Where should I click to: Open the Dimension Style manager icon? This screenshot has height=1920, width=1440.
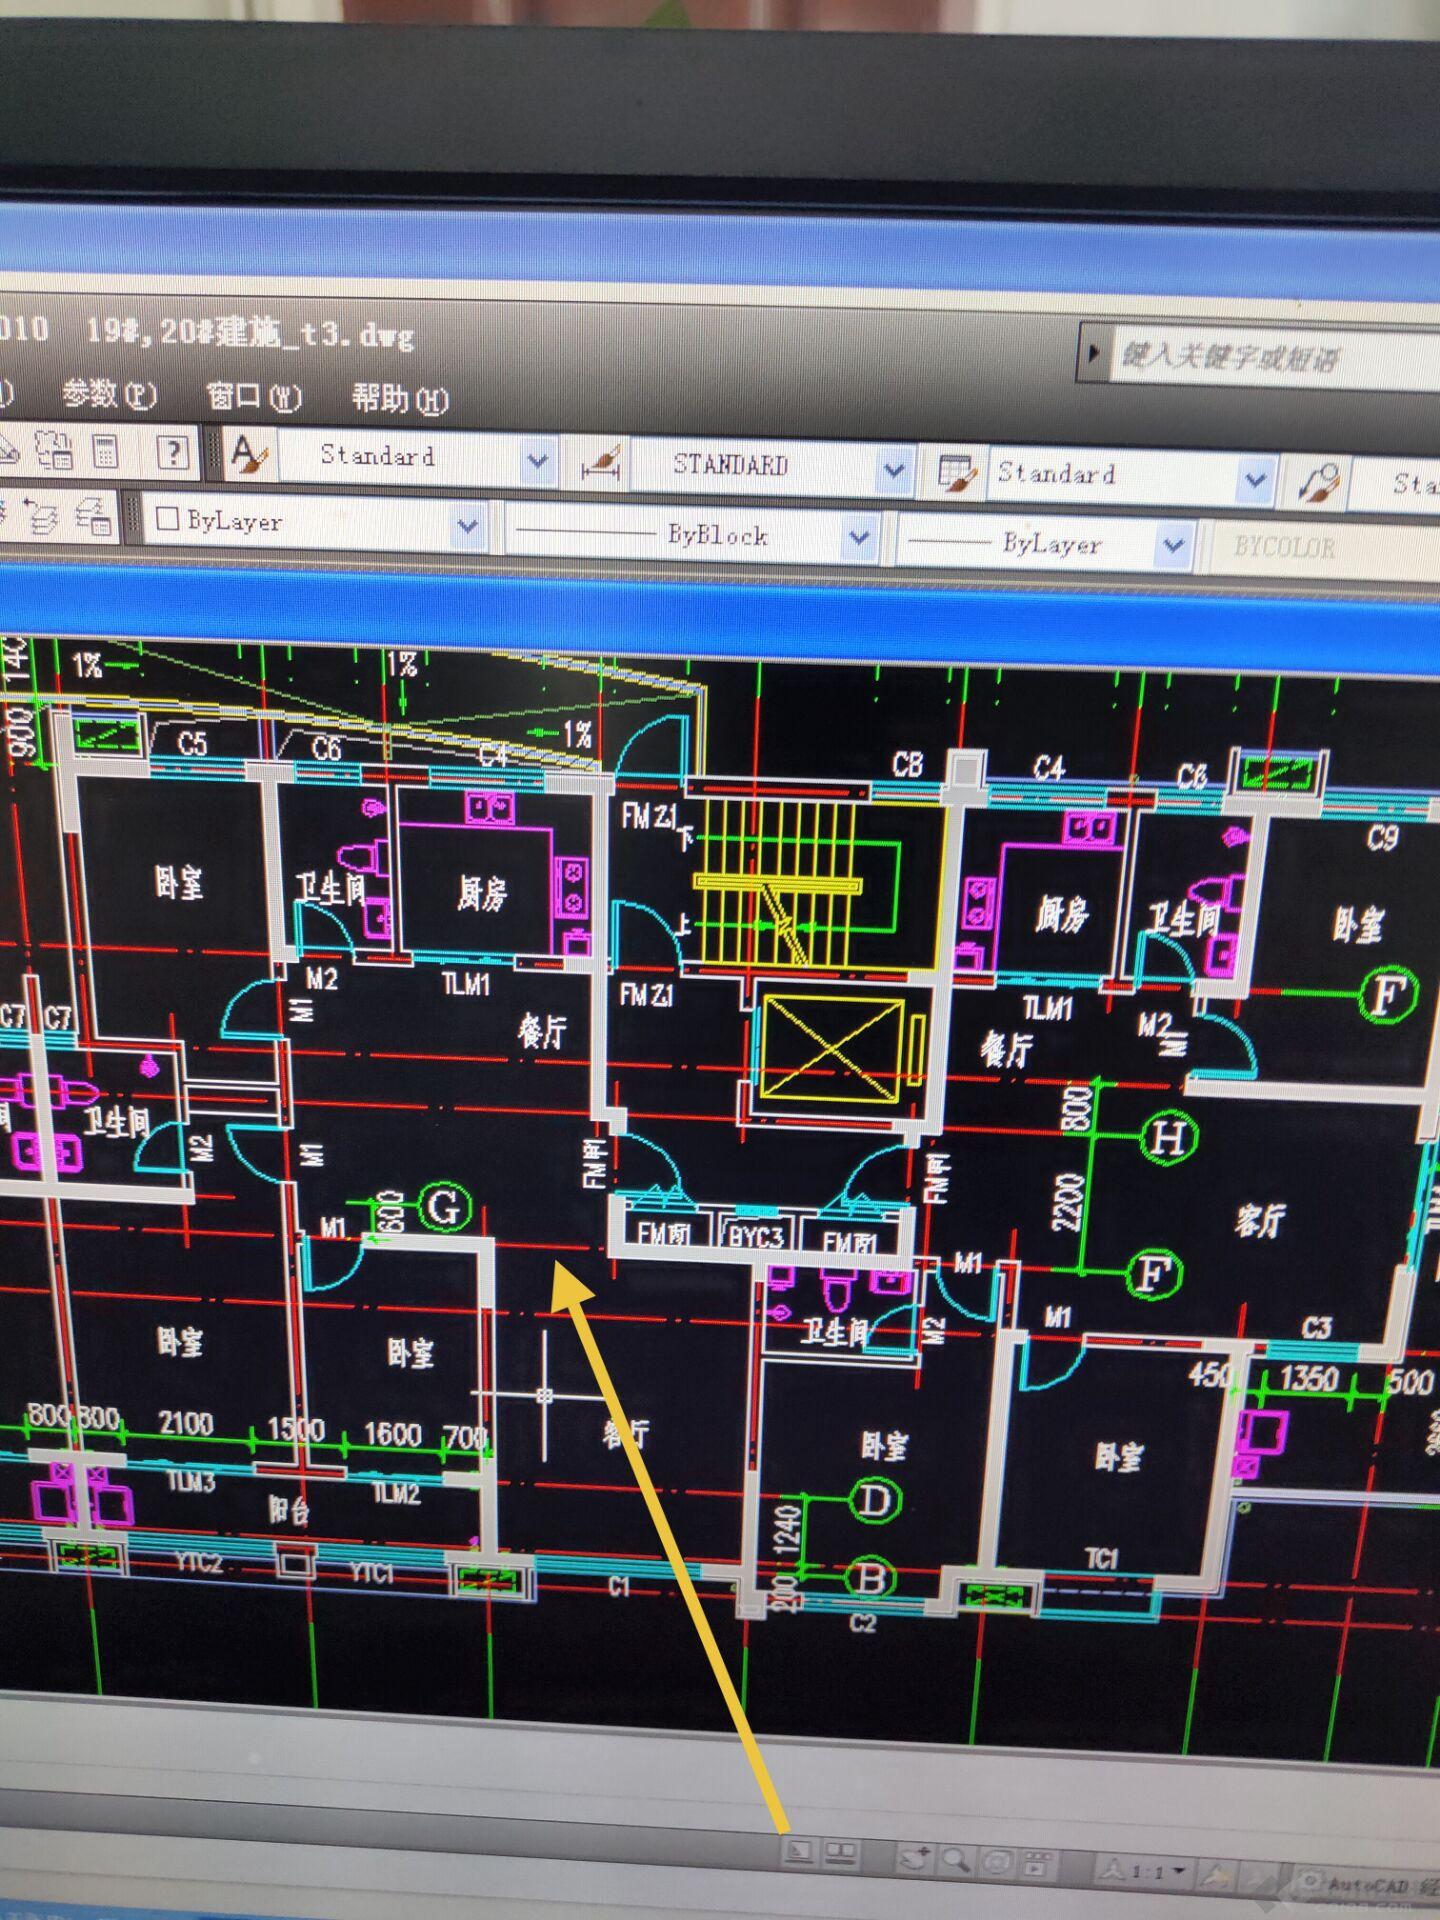tap(602, 464)
